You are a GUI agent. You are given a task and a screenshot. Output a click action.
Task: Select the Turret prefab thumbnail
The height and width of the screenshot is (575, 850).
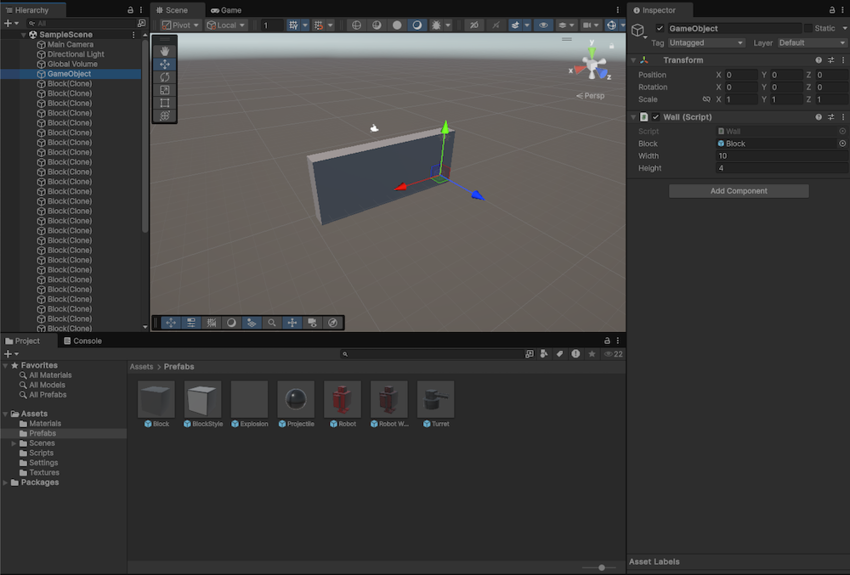[x=435, y=400]
